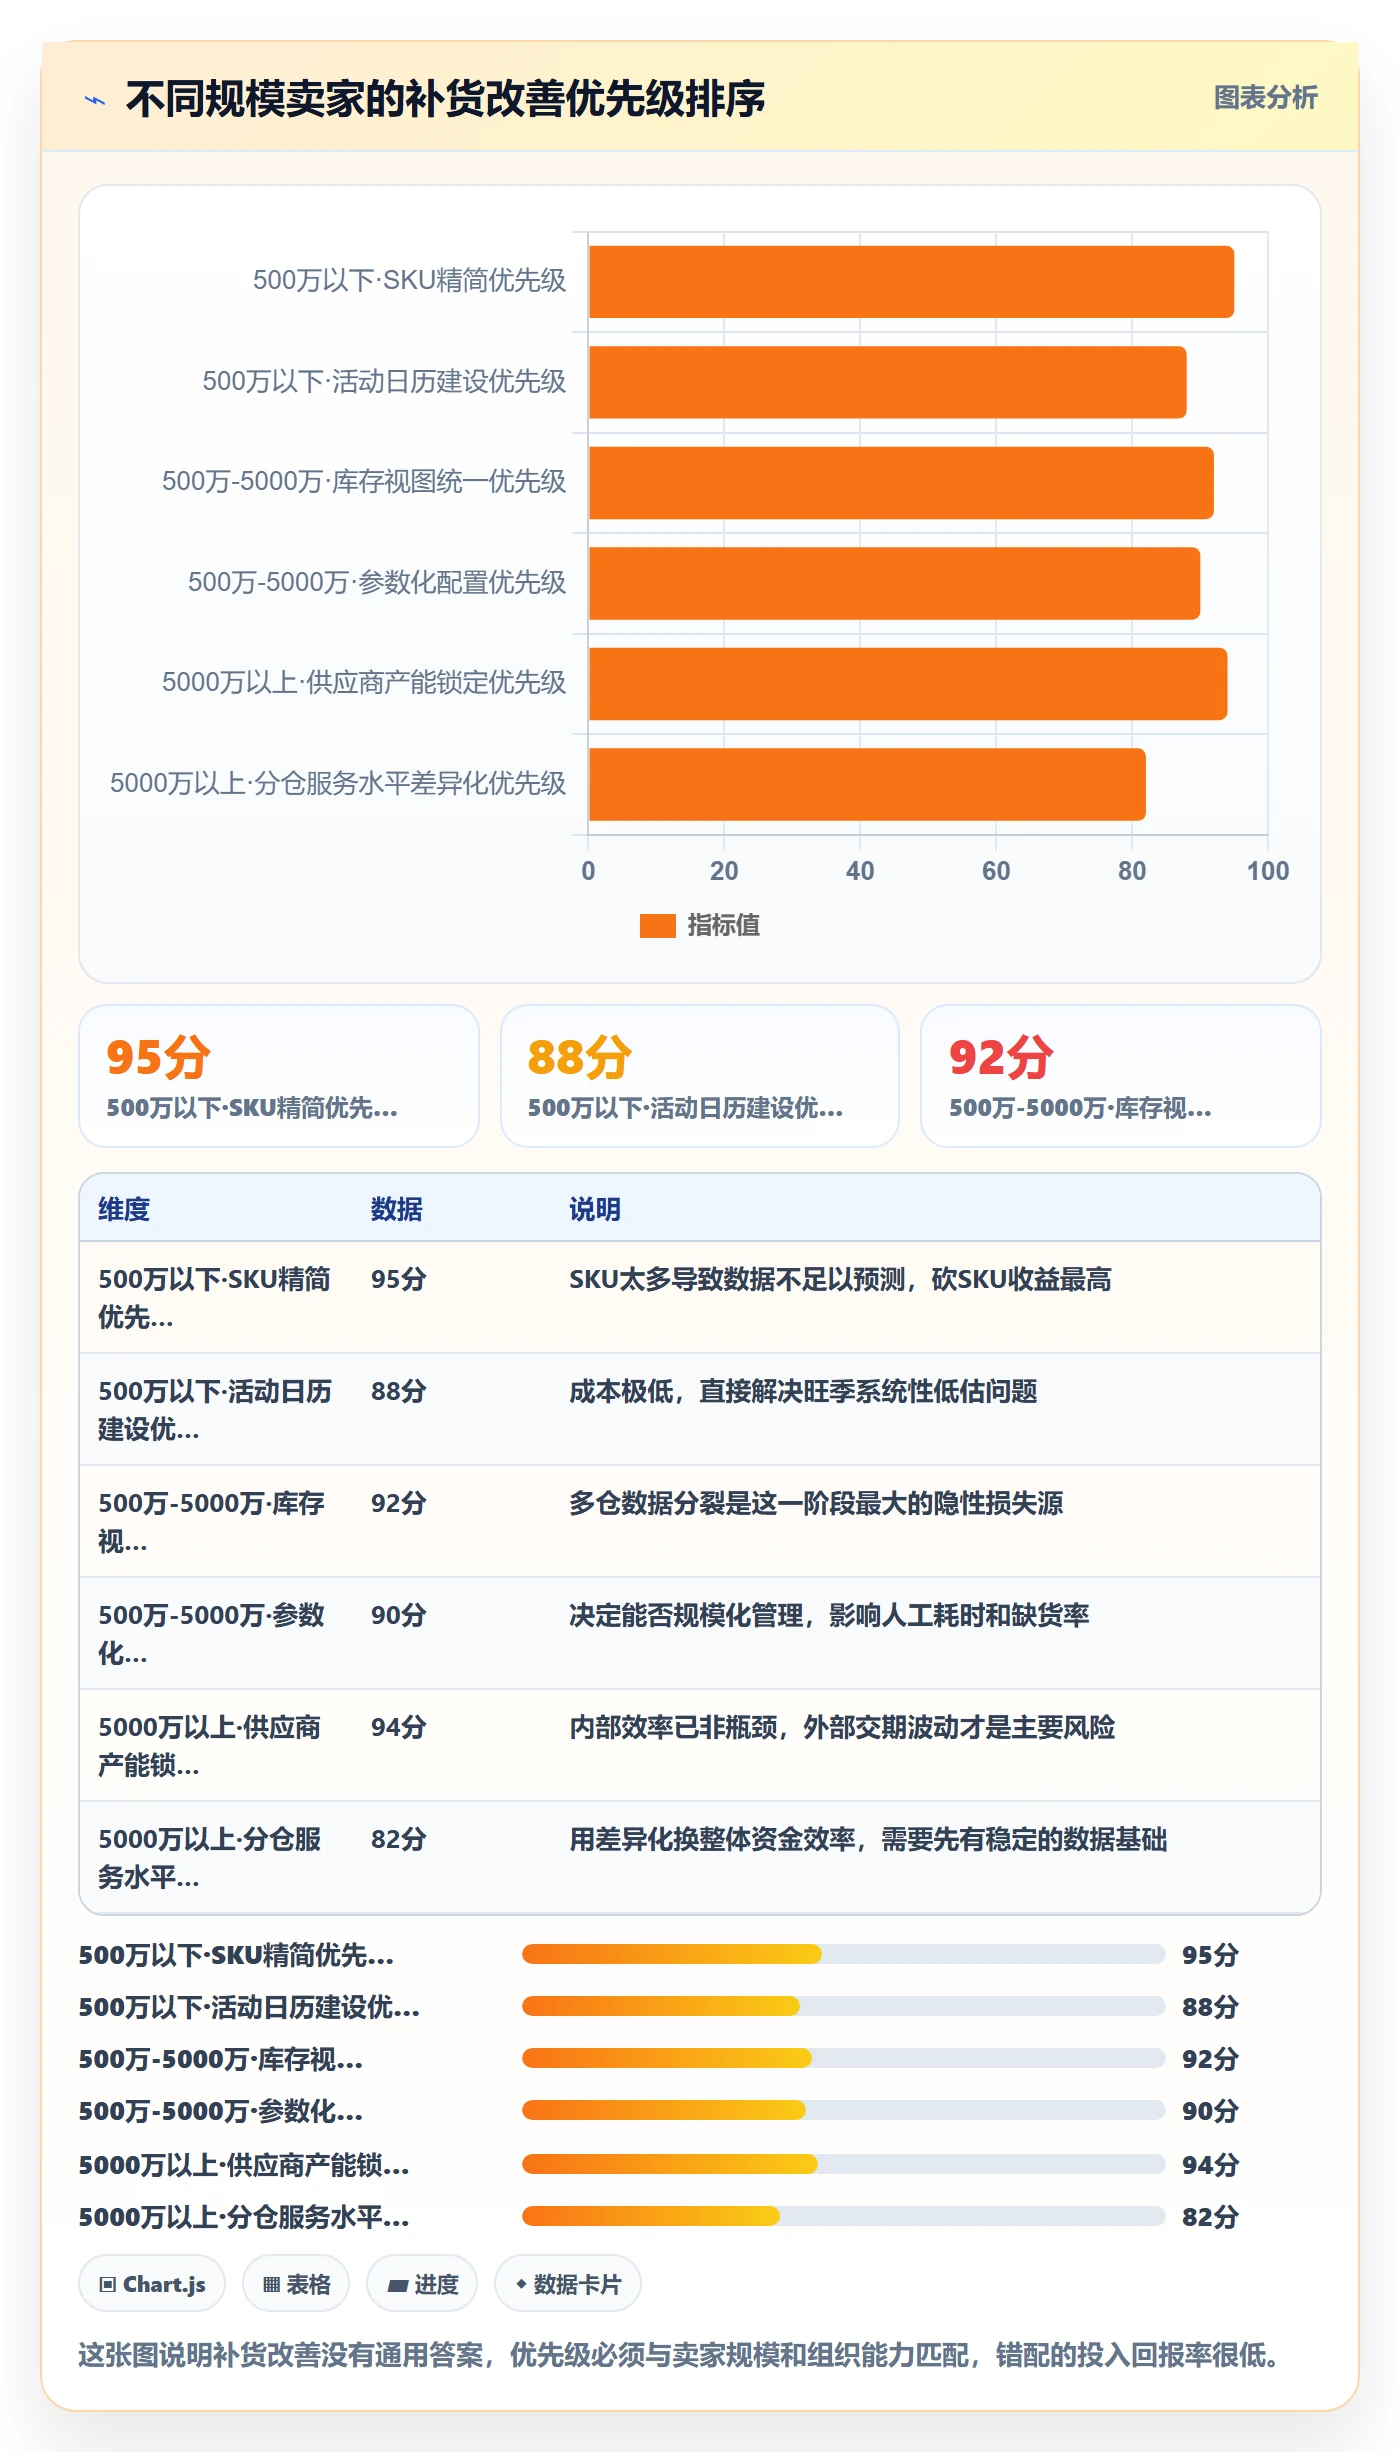Image resolution: width=1400 pixels, height=2452 pixels.
Task: Select the Chart.js tag
Action: [x=152, y=2284]
